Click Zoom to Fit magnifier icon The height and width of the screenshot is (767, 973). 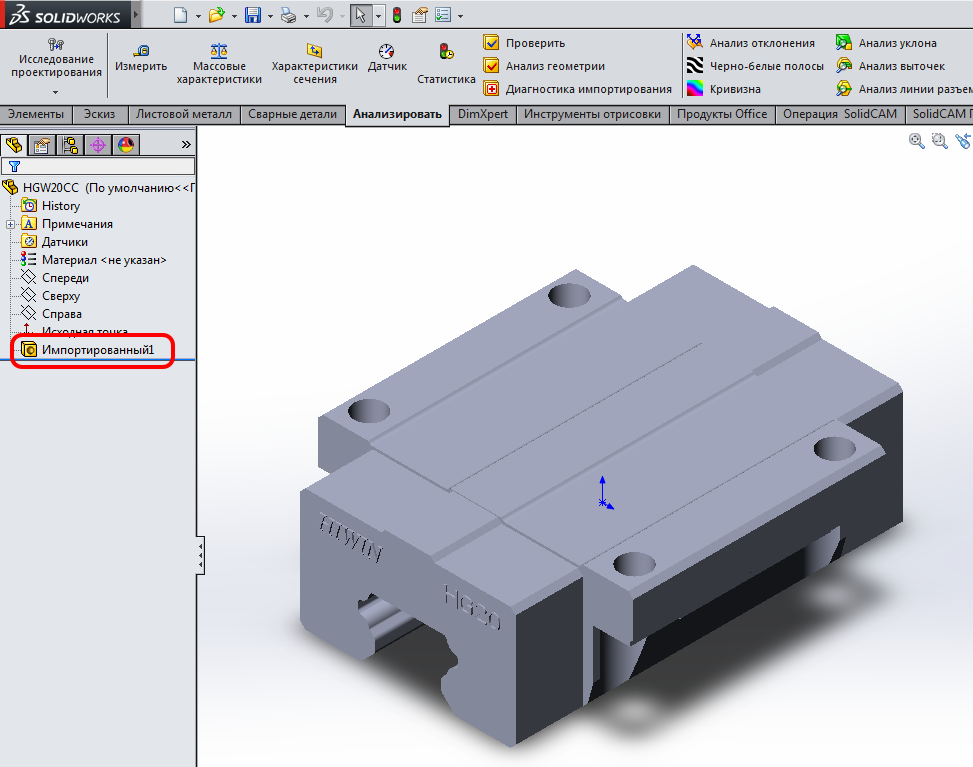[x=917, y=141]
